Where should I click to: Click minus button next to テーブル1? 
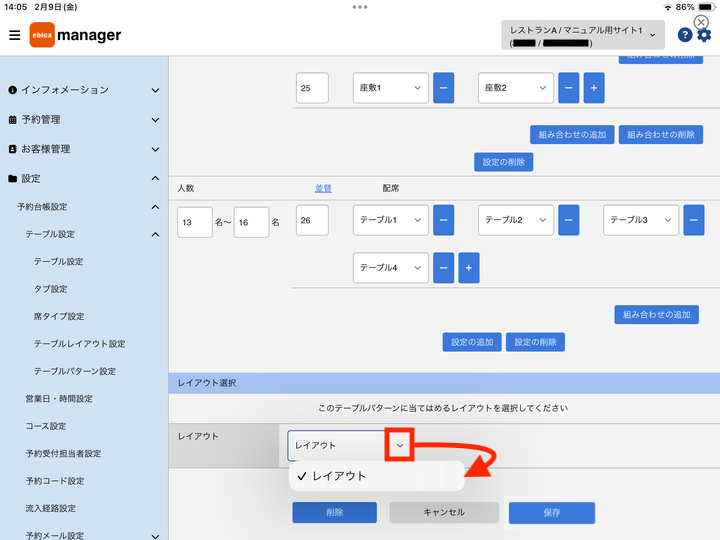[444, 220]
